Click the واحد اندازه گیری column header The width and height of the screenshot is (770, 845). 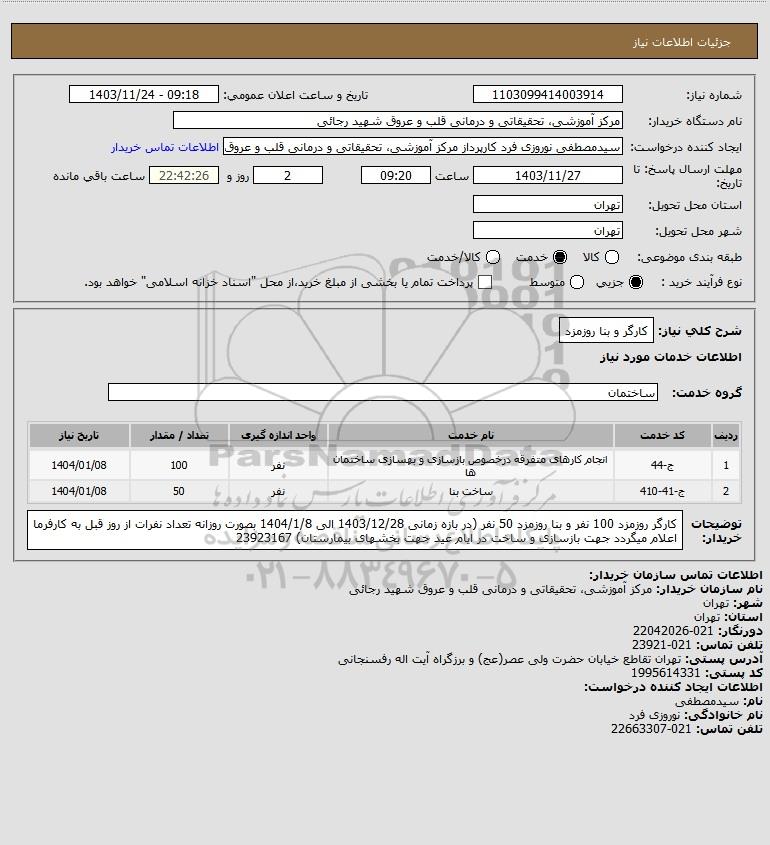click(278, 435)
